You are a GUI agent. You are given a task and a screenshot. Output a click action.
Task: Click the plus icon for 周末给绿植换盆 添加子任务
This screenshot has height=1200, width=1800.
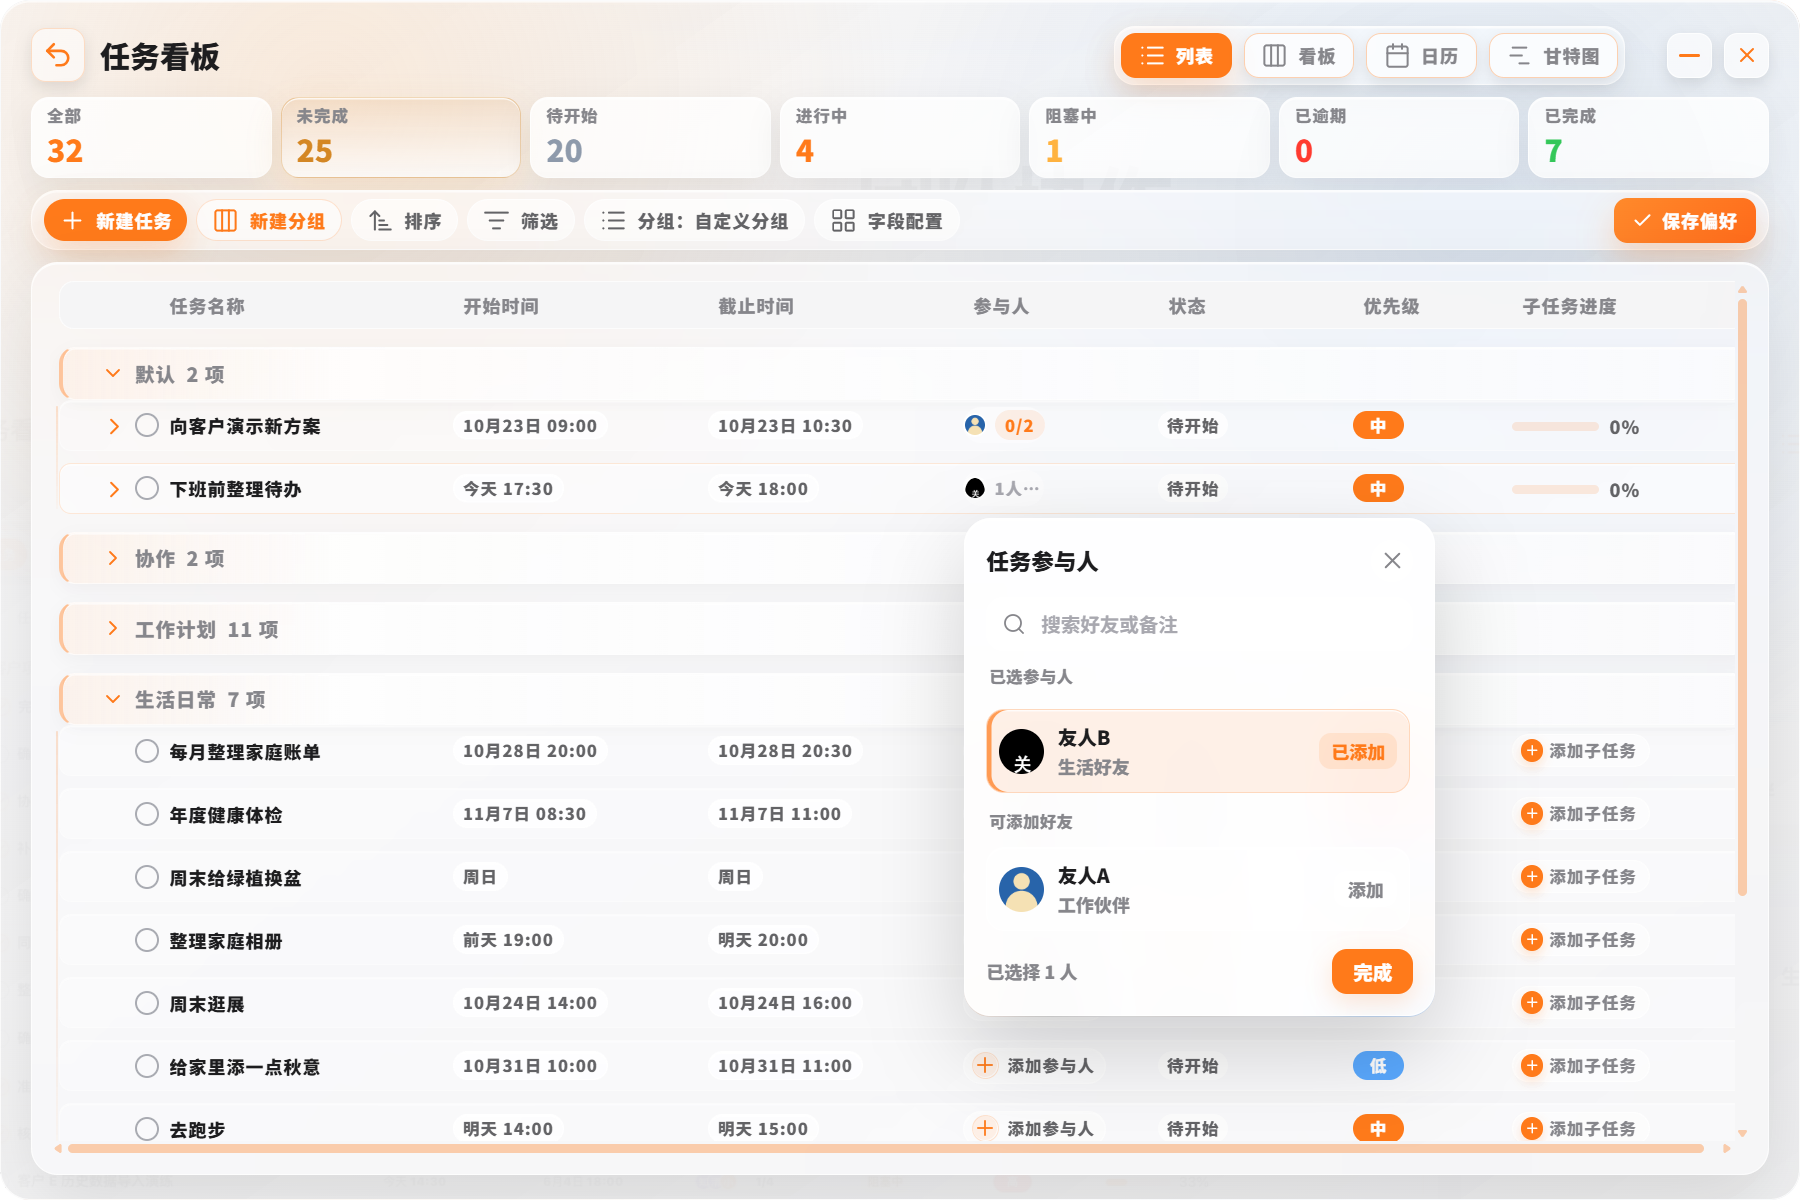coord(1531,877)
